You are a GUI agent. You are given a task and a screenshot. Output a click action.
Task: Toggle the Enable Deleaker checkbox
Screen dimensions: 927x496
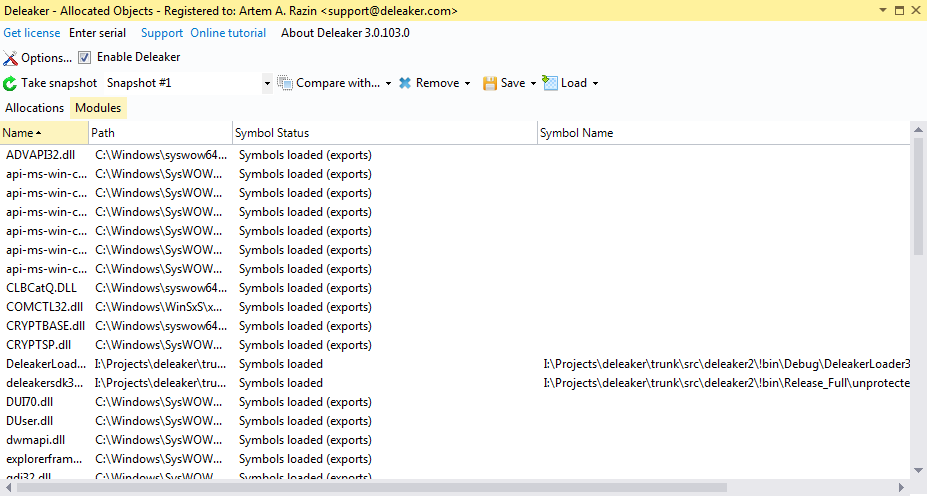click(85, 57)
